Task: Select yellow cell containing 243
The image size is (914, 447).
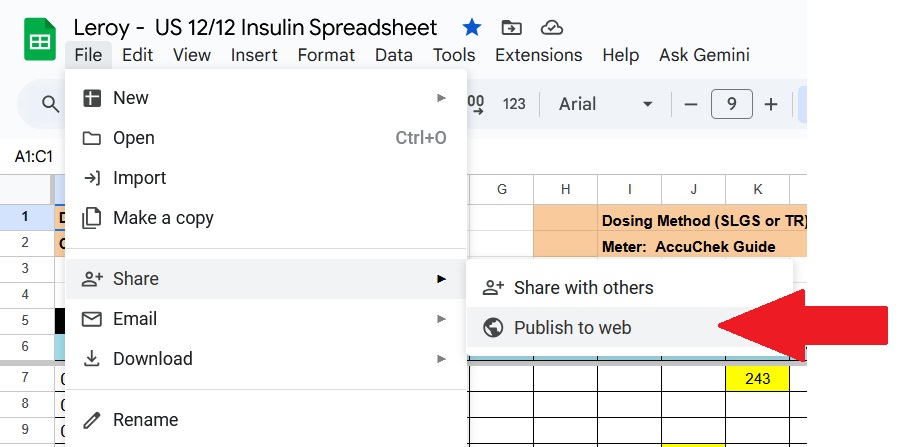Action: point(757,379)
